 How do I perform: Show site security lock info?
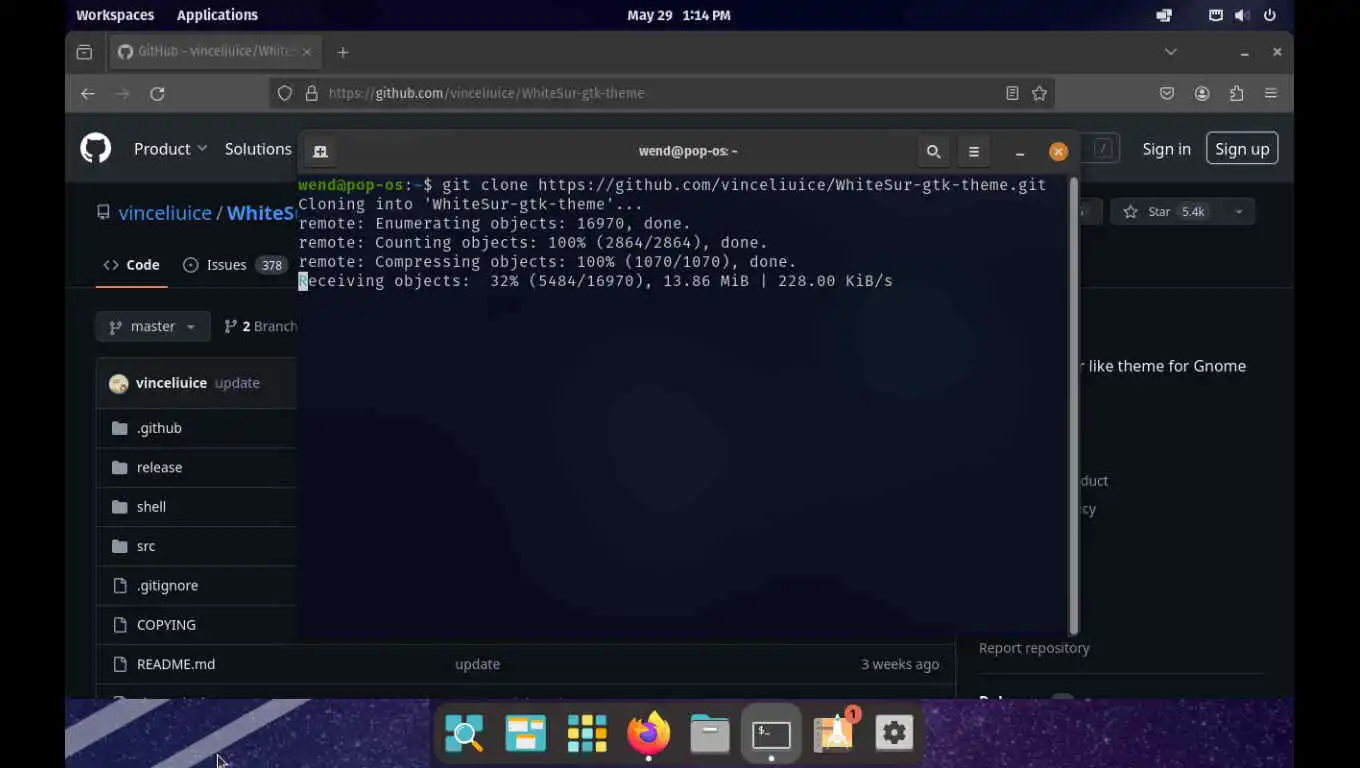(x=311, y=93)
